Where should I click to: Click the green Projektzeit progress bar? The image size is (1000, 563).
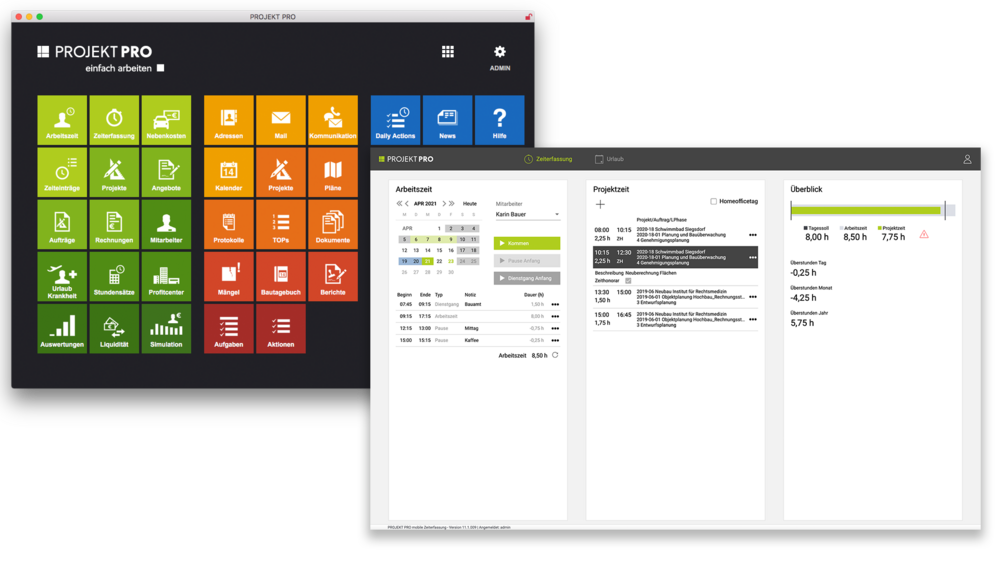pos(866,211)
